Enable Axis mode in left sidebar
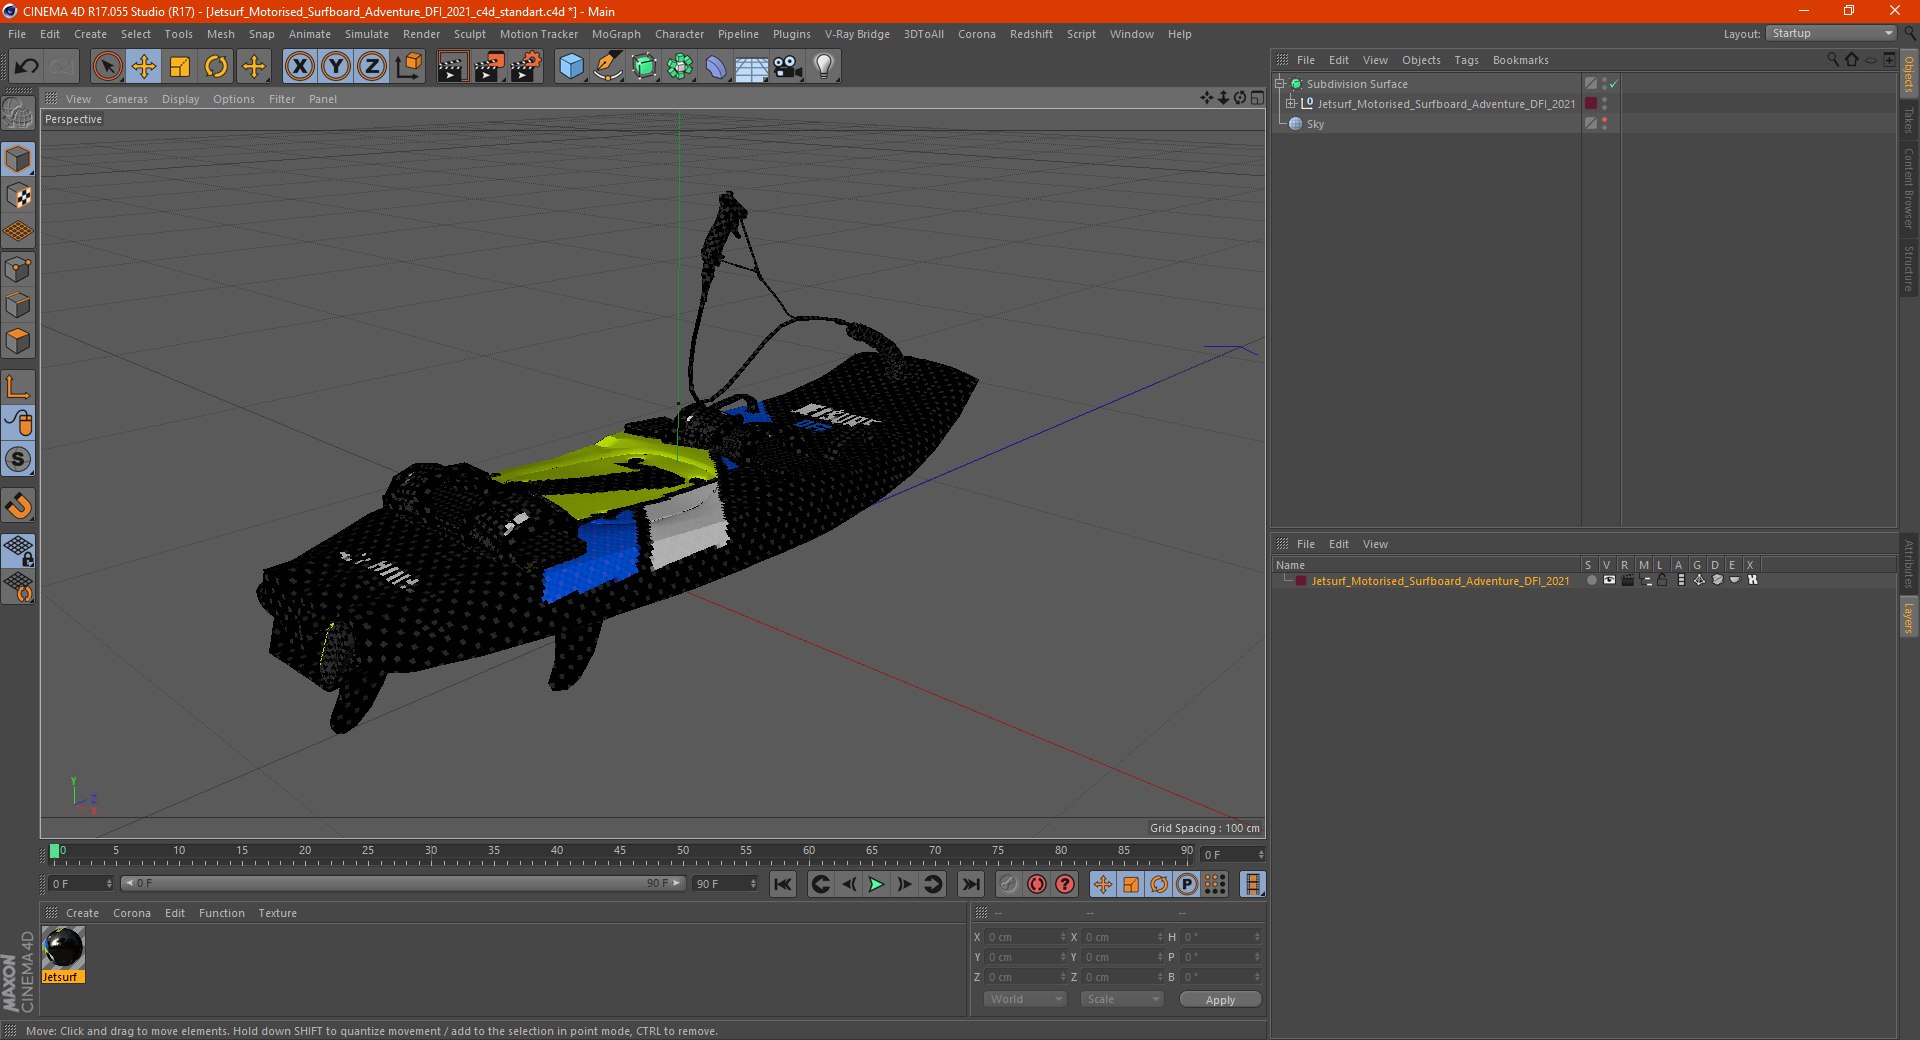 pyautogui.click(x=18, y=387)
